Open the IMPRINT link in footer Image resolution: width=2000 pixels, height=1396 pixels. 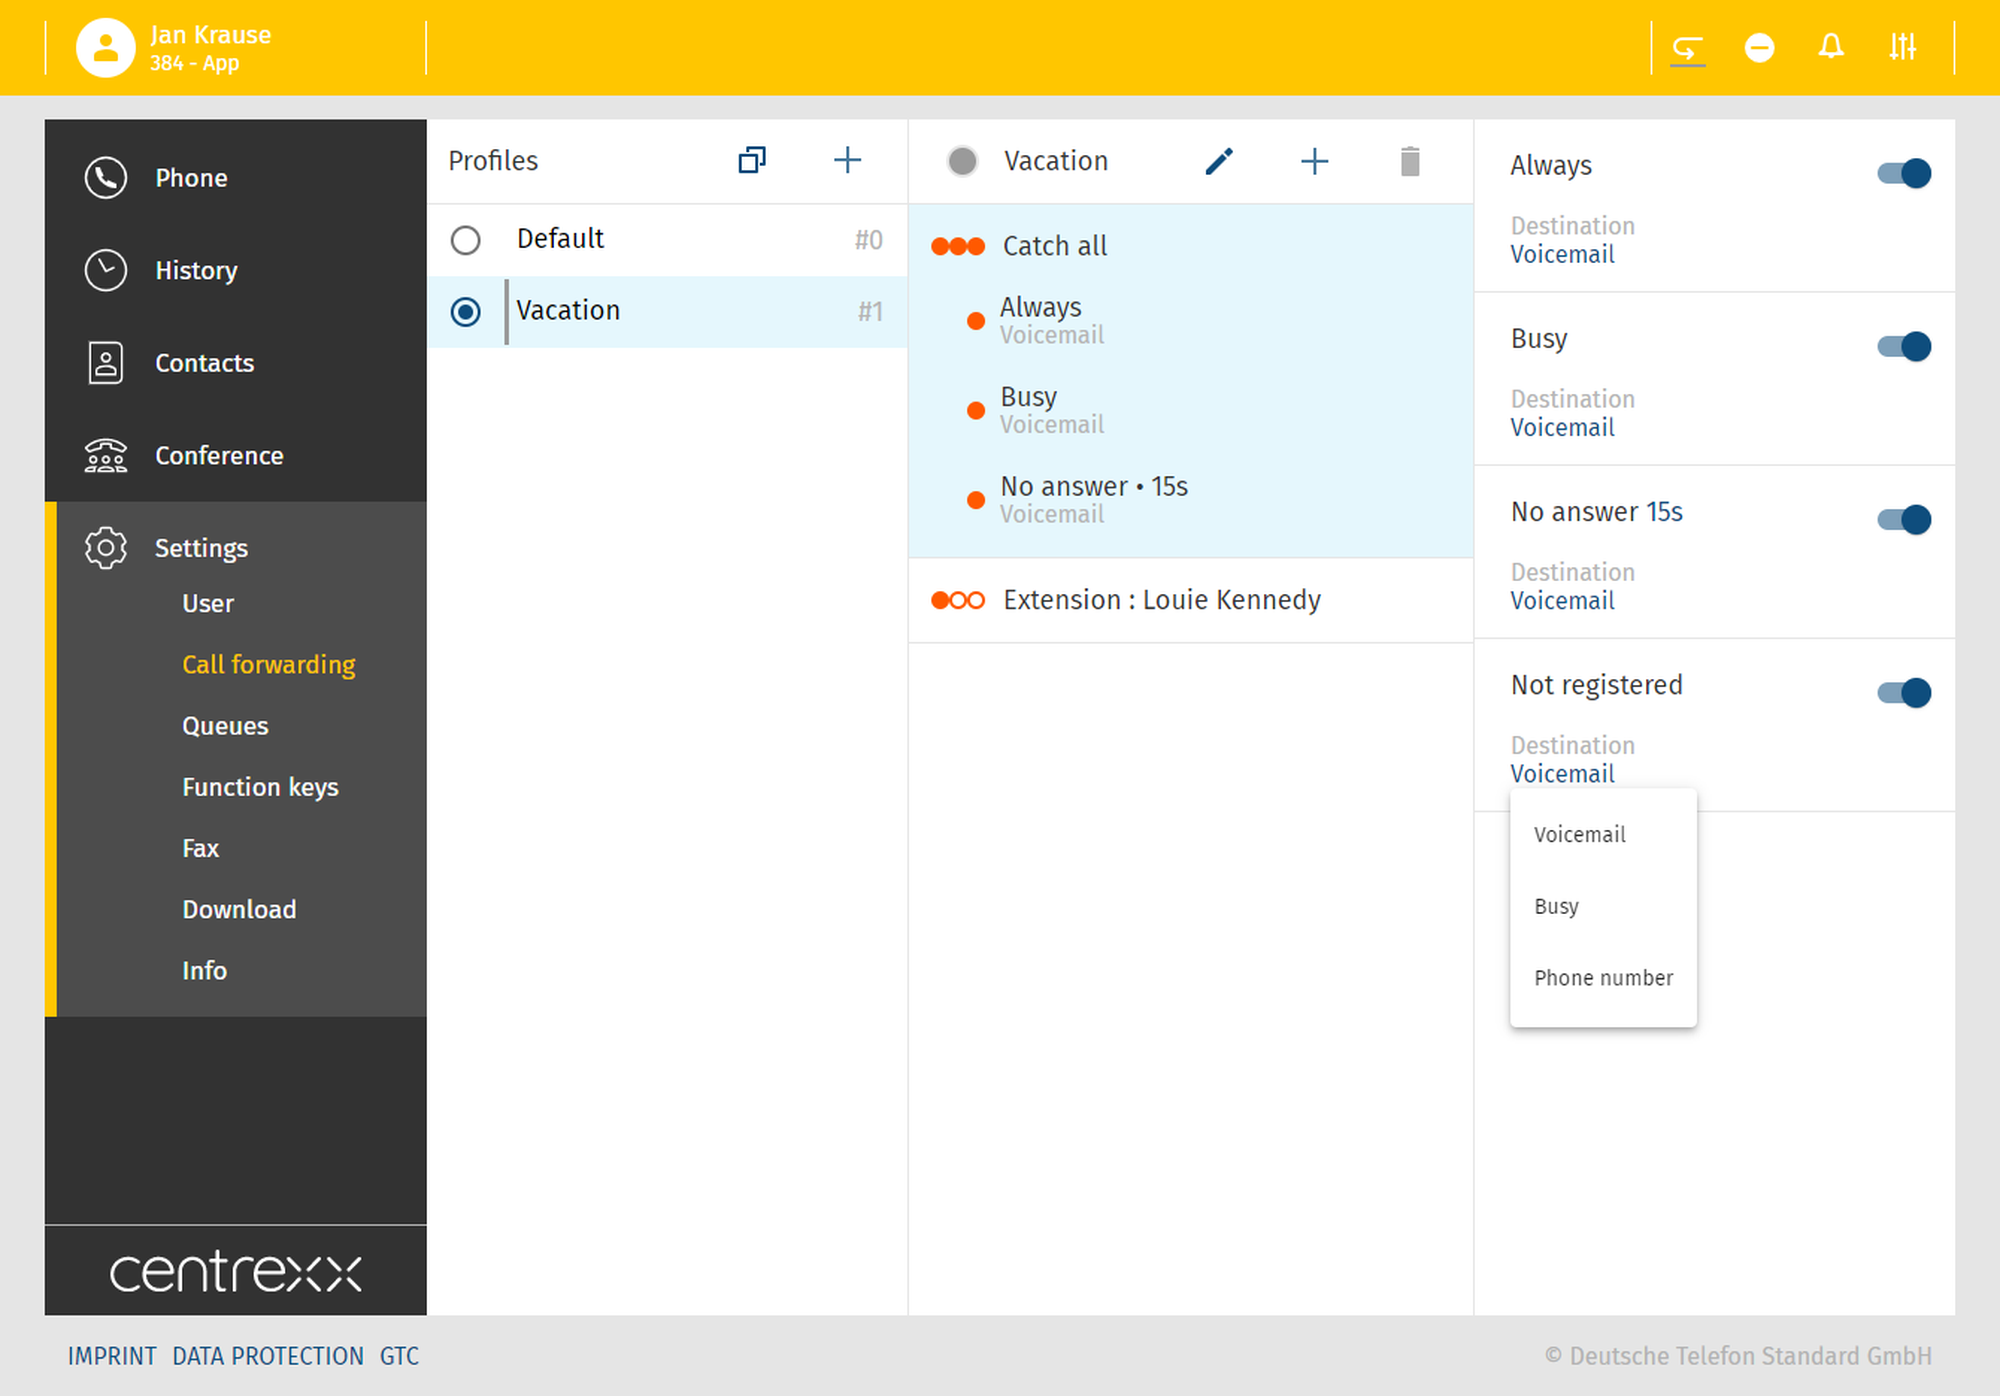coord(112,1356)
